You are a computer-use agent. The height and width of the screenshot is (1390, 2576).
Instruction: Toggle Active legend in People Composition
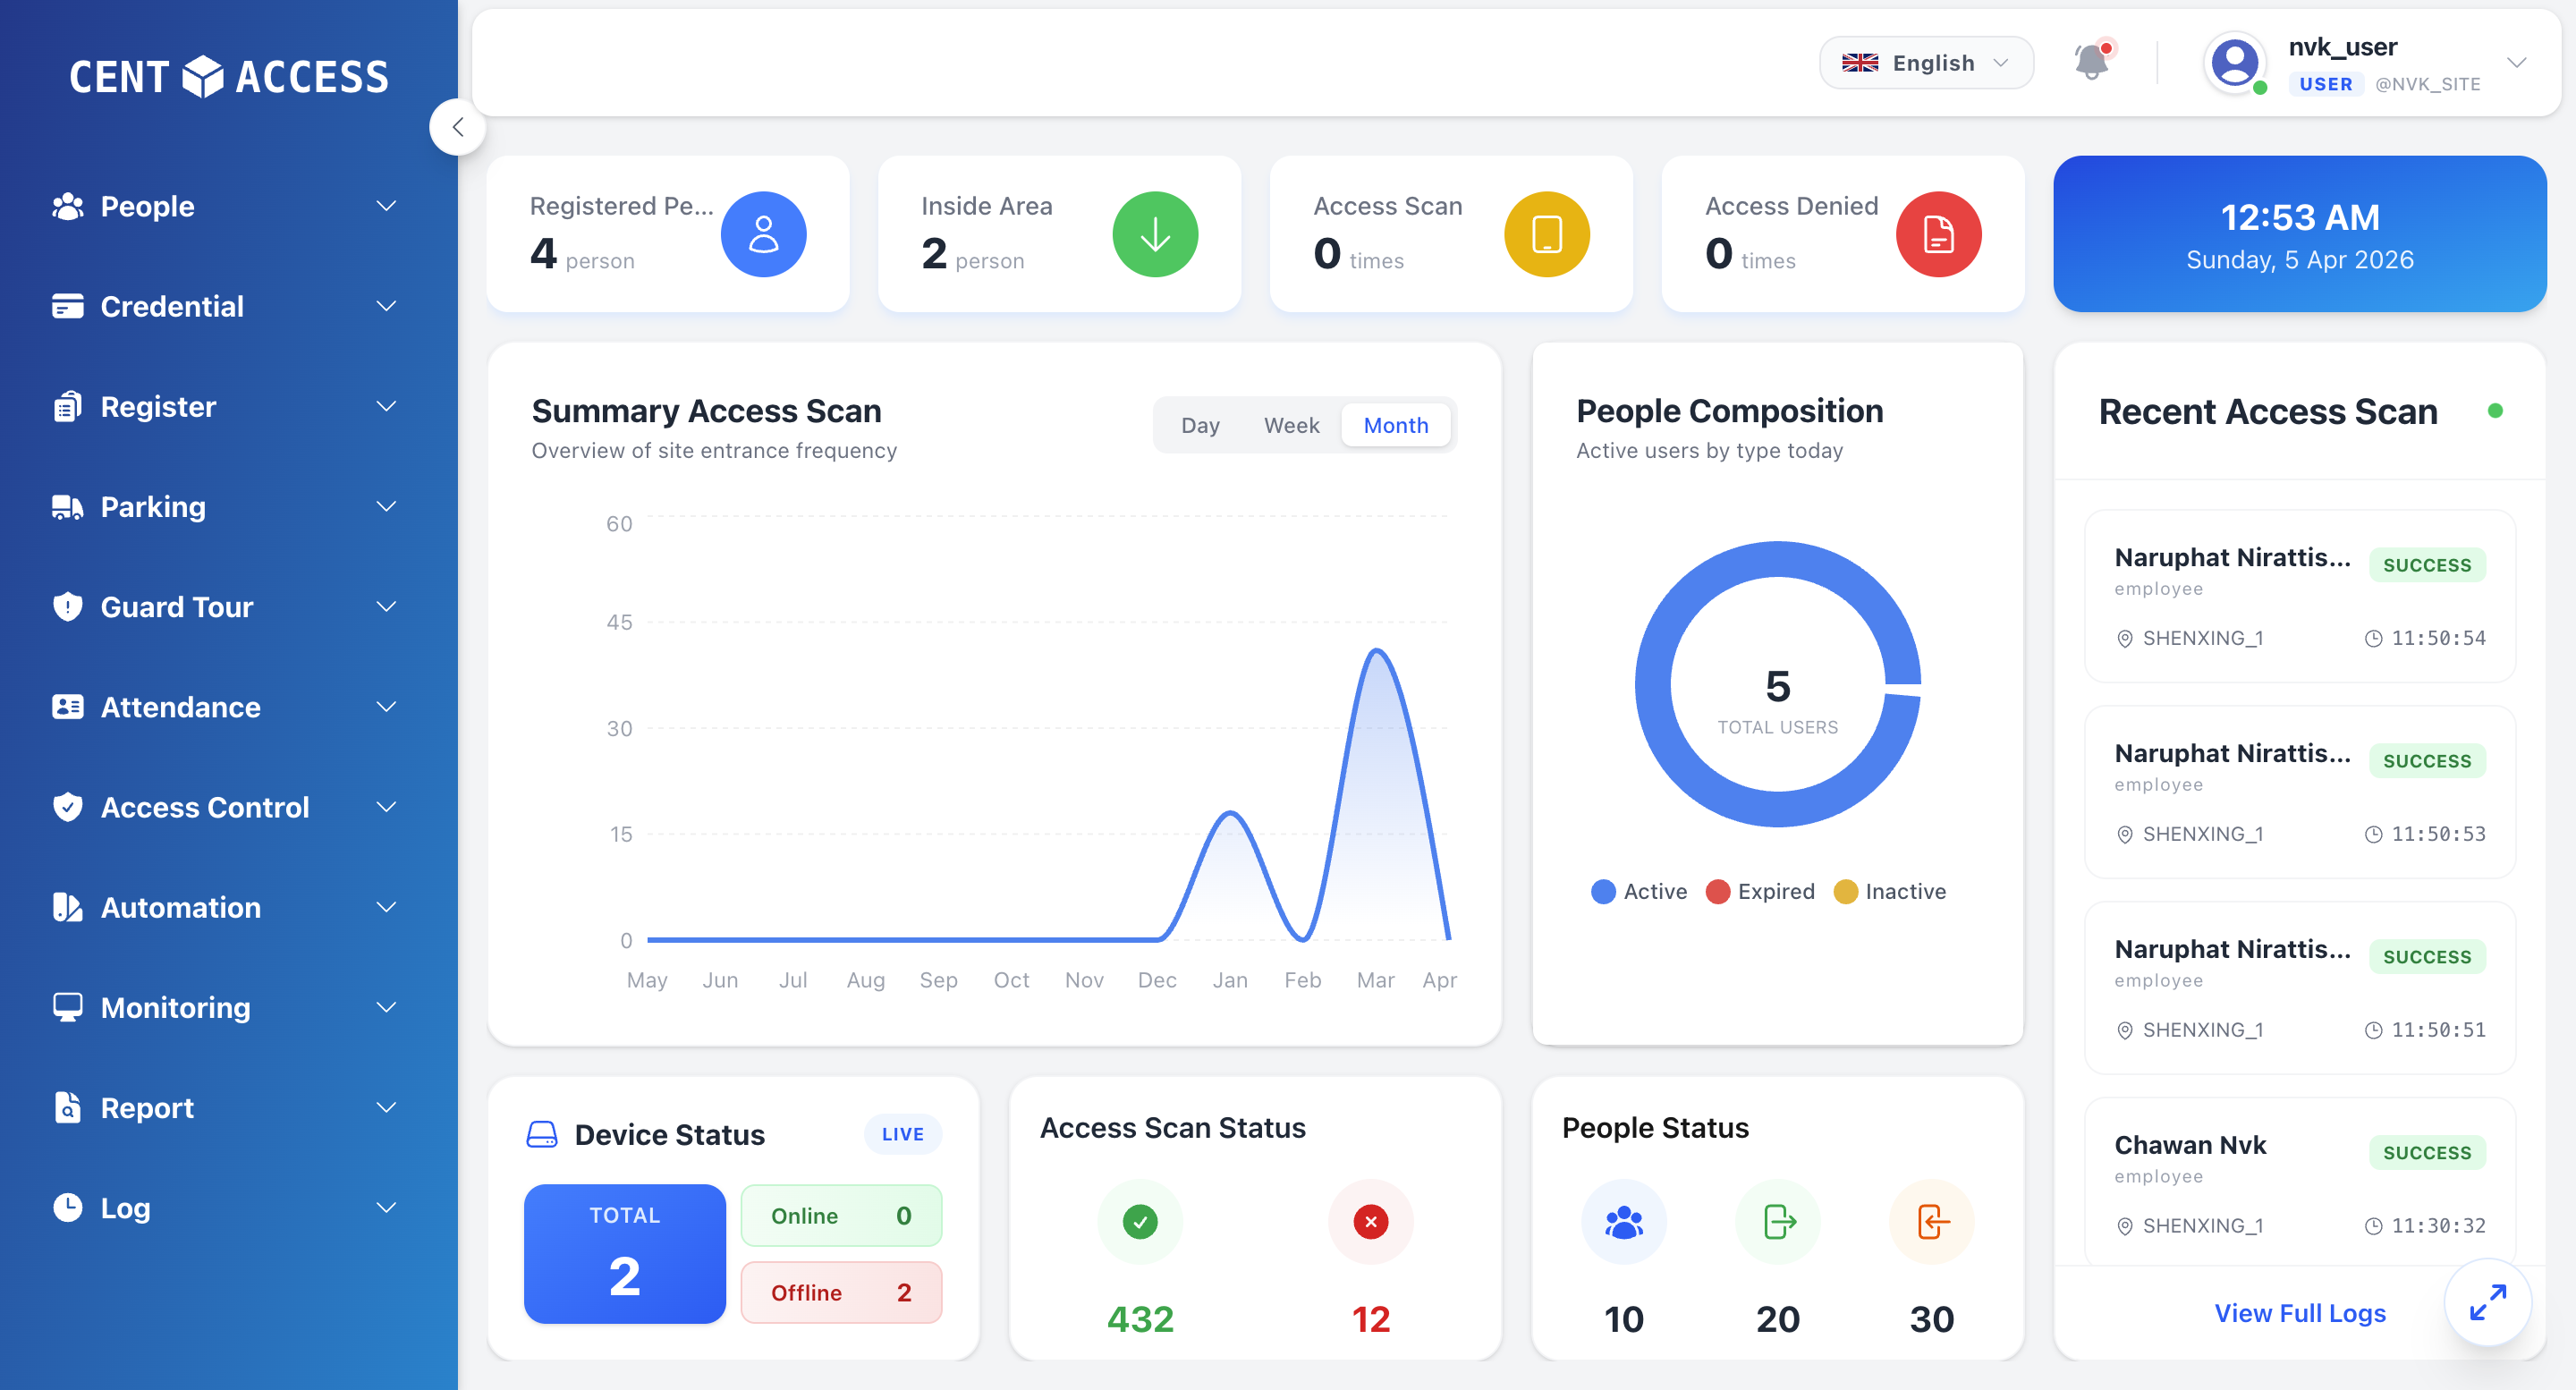point(1639,891)
